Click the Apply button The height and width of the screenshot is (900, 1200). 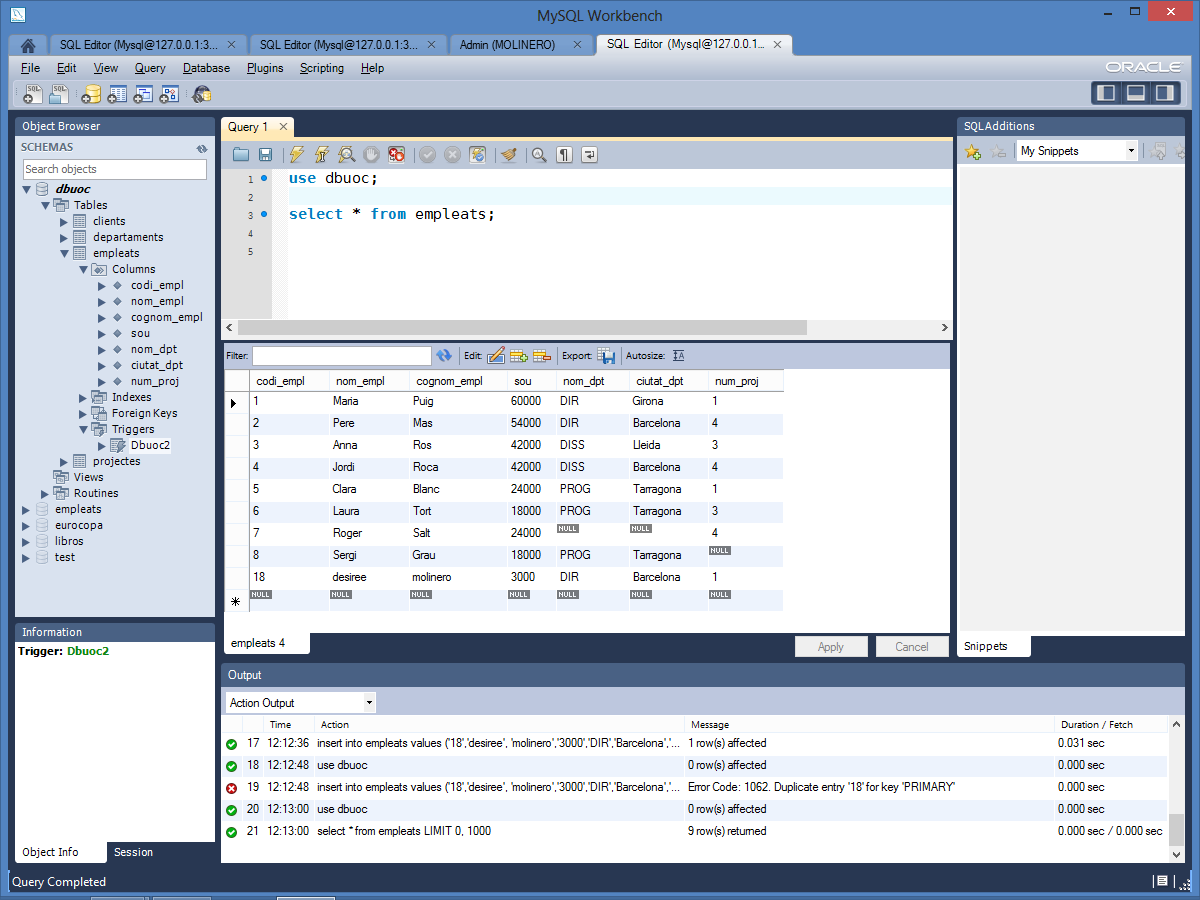point(831,647)
